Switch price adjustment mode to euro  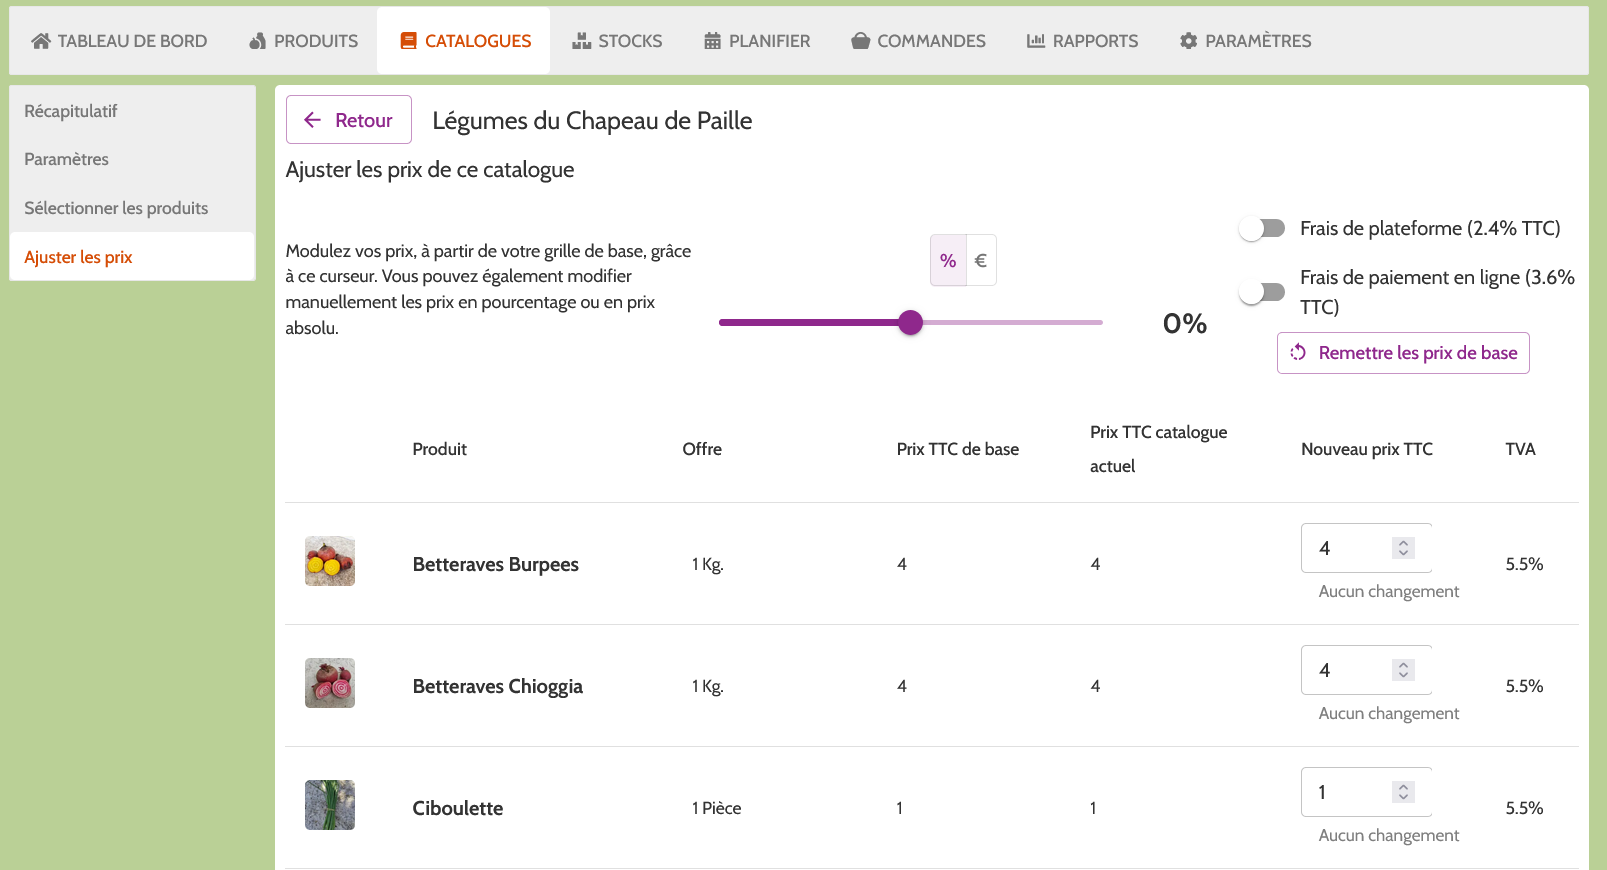pos(980,261)
